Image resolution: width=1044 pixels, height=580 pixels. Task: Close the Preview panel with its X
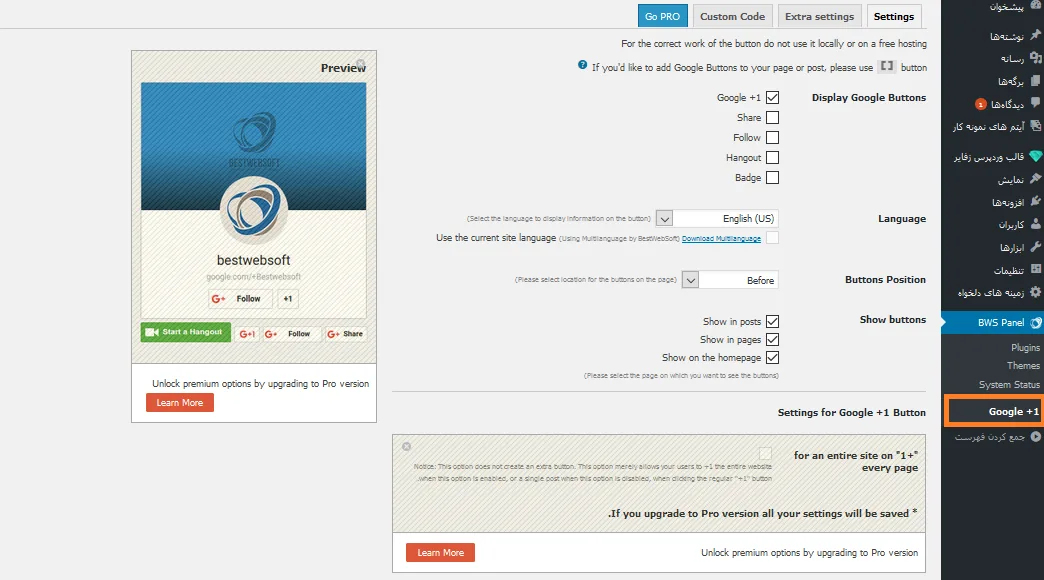click(360, 64)
